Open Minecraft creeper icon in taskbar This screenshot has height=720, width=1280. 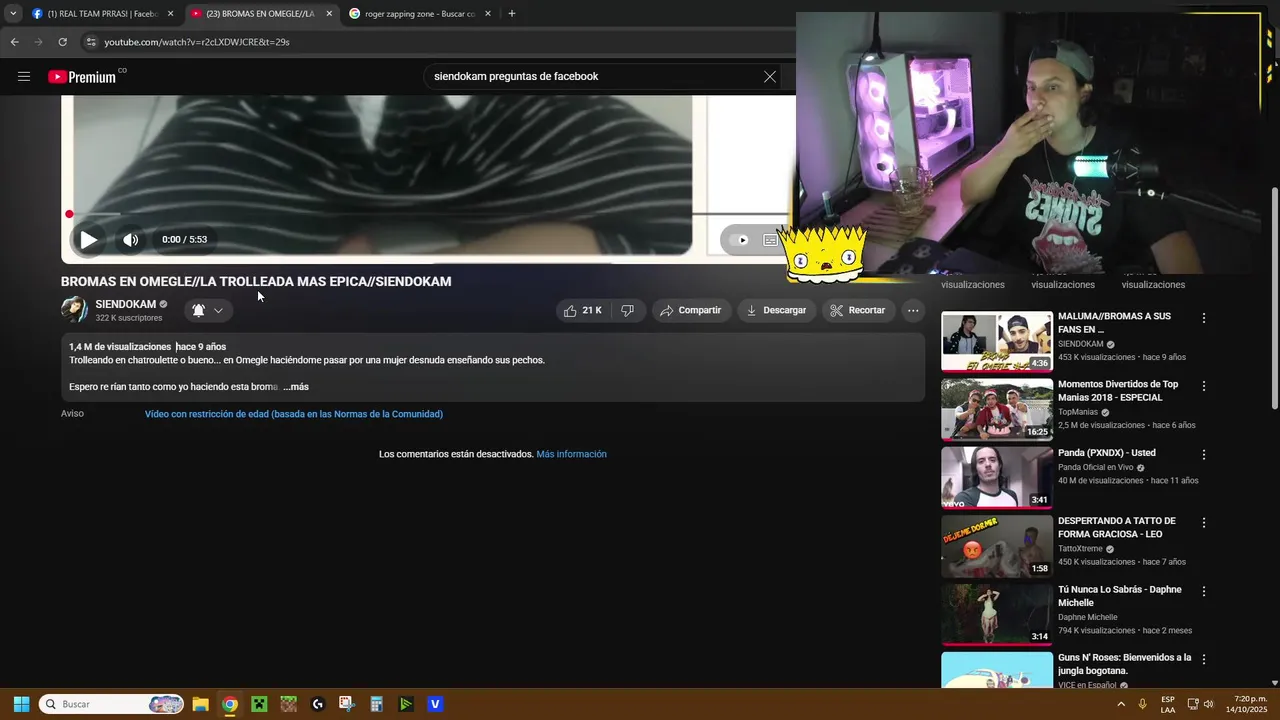pos(259,704)
